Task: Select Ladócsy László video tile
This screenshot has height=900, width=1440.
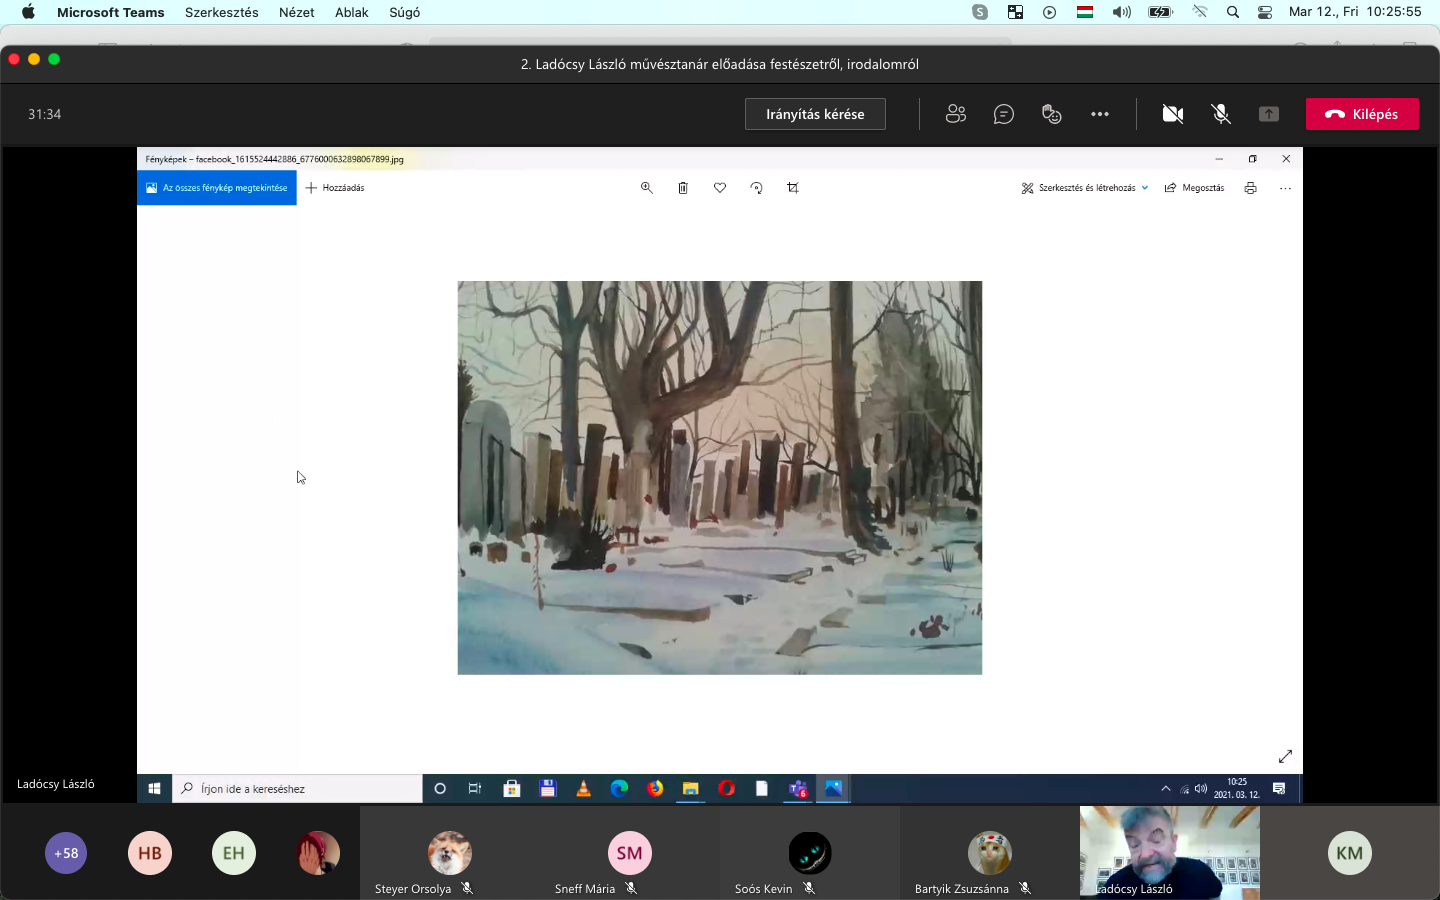Action: click(1170, 853)
